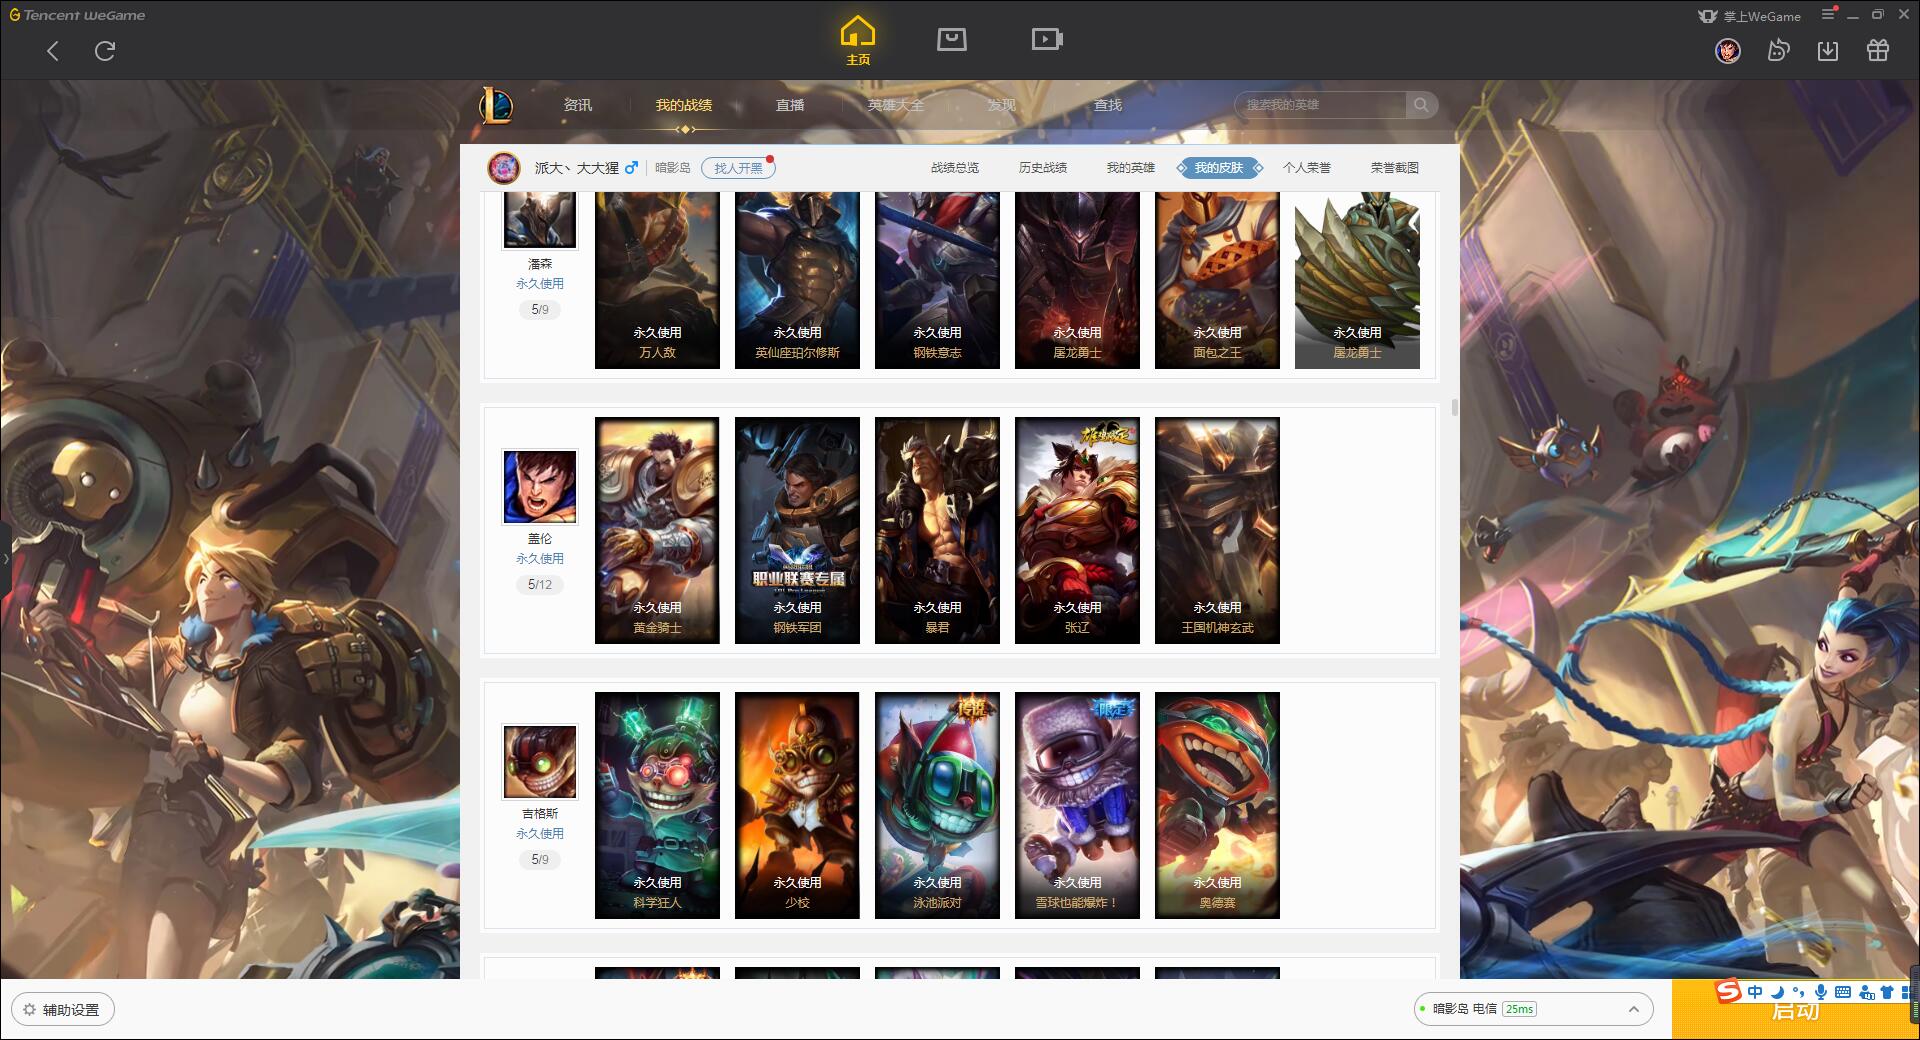1920x1040 pixels.
Task: Open the user avatar icon at top right
Action: (x=1728, y=50)
